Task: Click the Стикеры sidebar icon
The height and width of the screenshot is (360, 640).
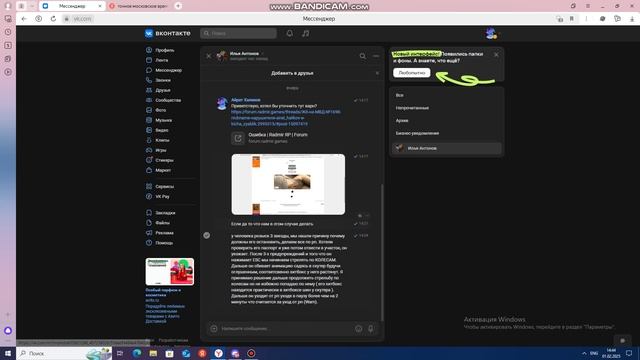Action: [149, 160]
